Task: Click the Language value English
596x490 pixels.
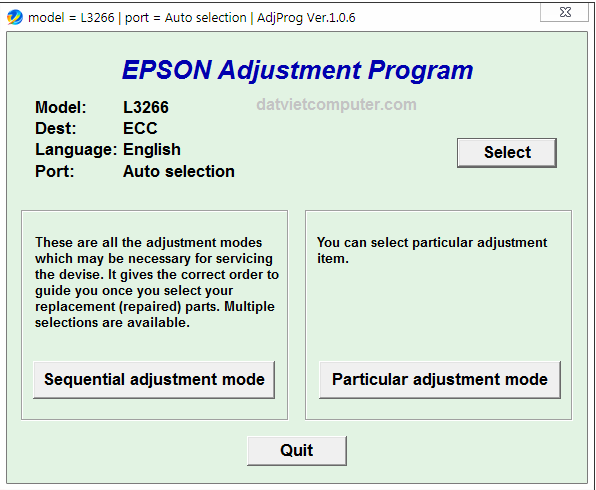Action: pos(152,150)
